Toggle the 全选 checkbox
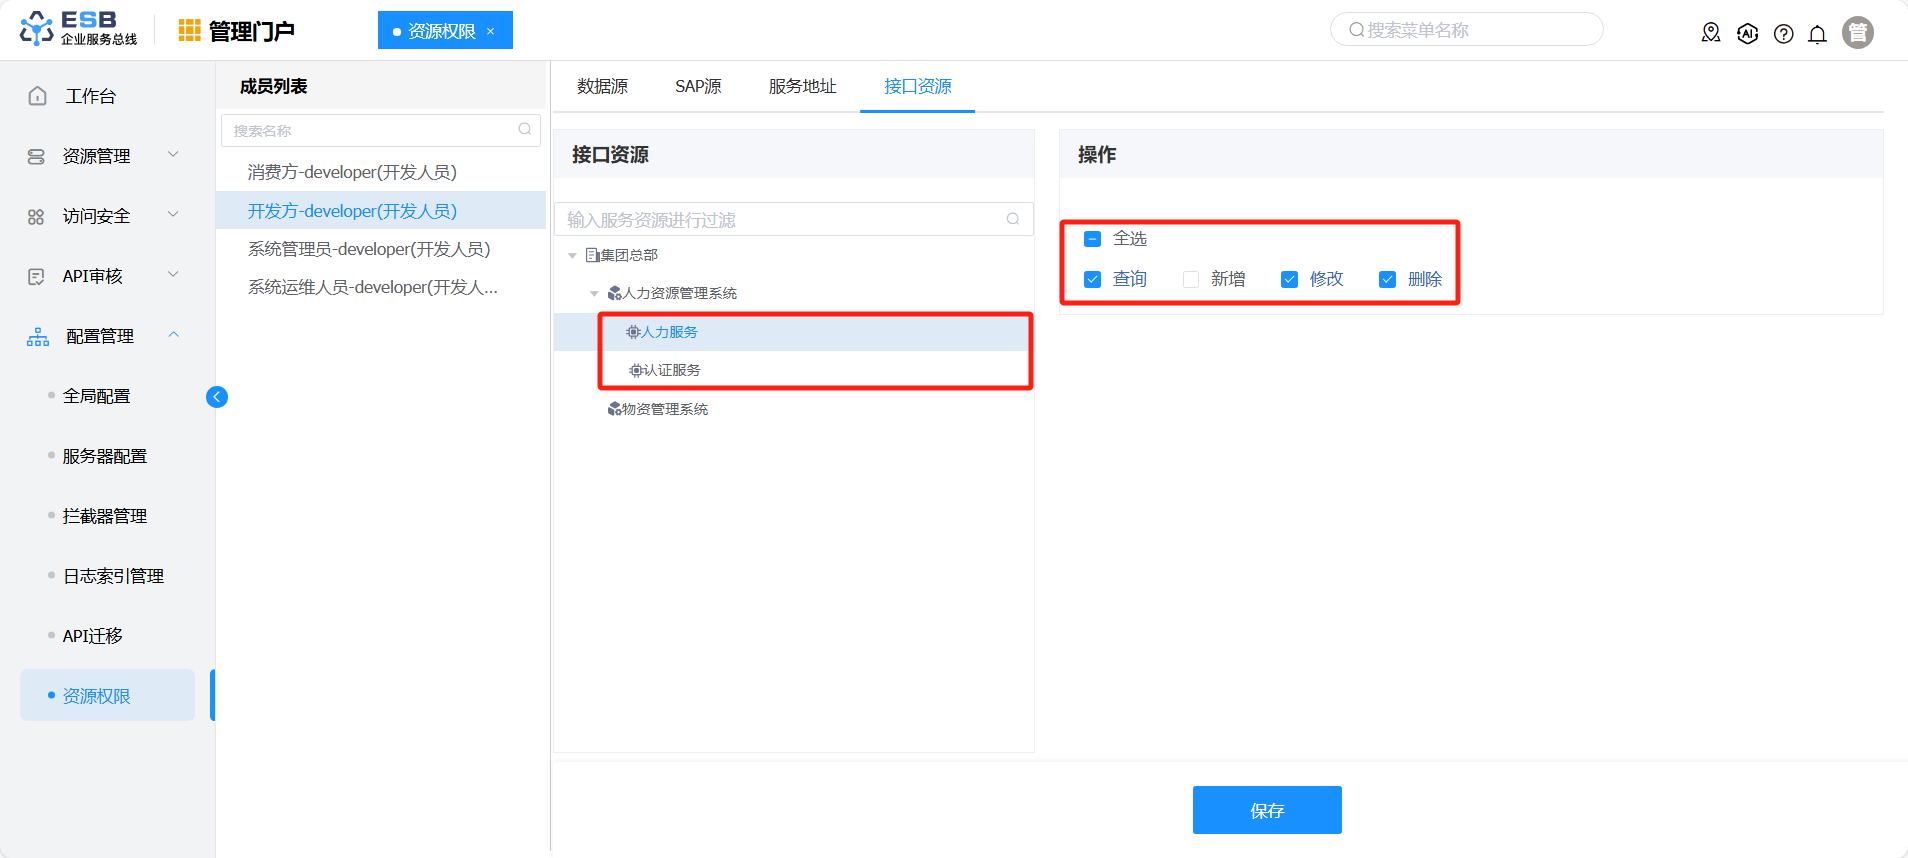1908x858 pixels. coord(1093,239)
